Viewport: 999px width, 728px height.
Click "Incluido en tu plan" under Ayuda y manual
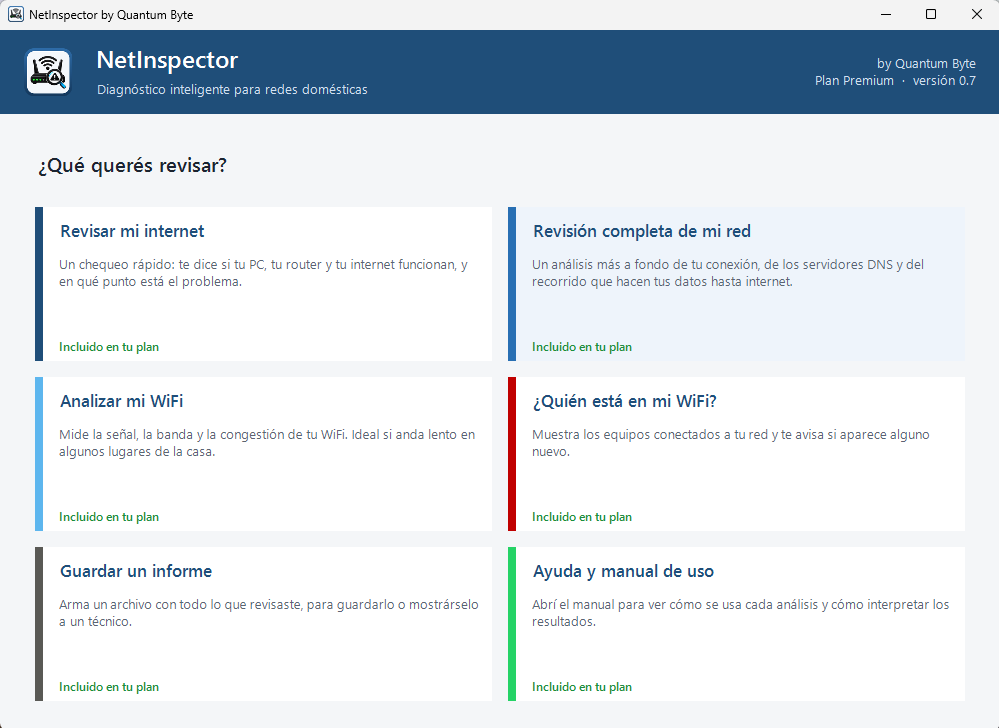click(582, 687)
